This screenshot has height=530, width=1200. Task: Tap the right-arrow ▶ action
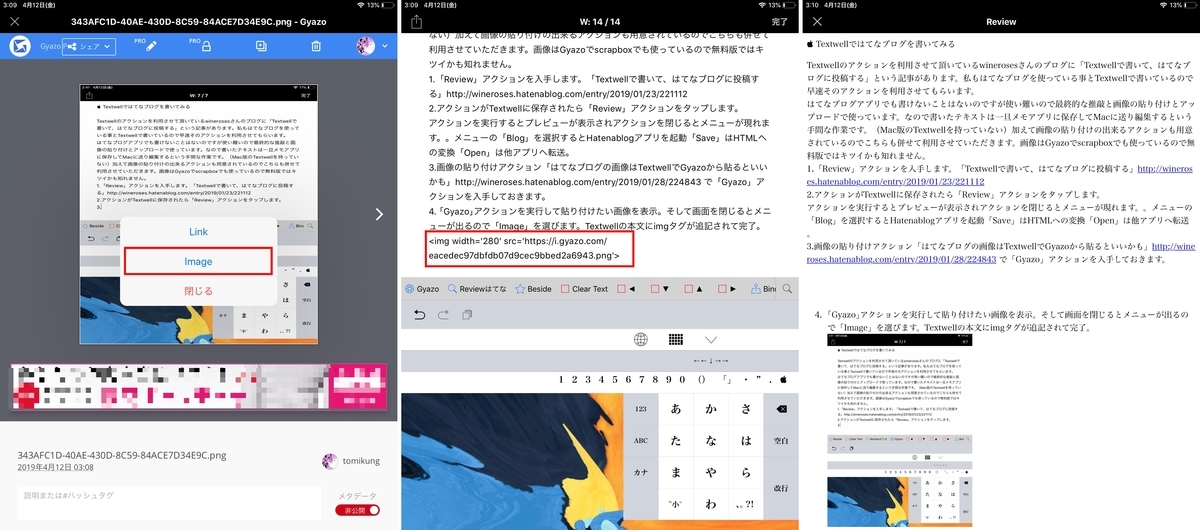point(727,289)
